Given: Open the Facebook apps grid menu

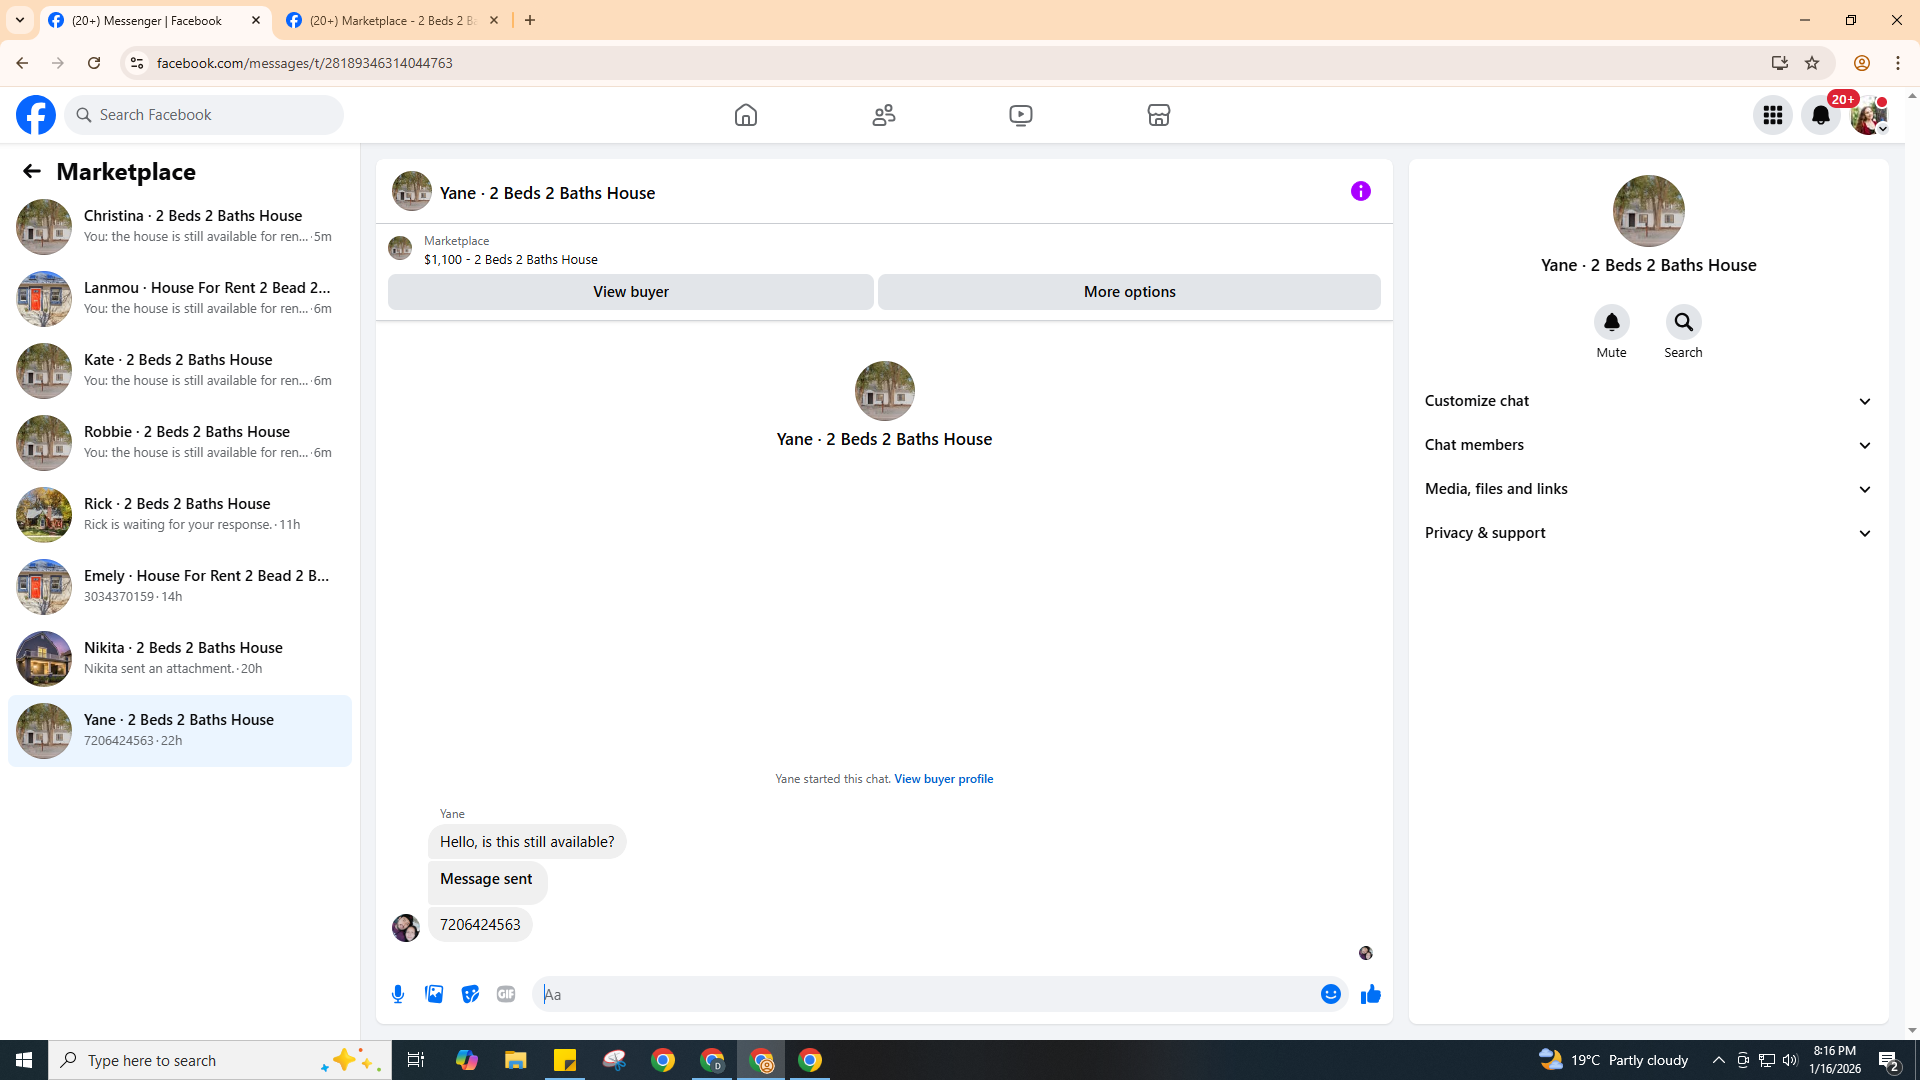Looking at the screenshot, I should [1772, 115].
